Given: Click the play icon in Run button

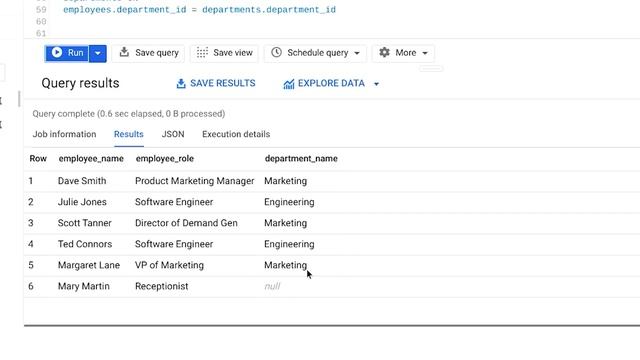Looking at the screenshot, I should pos(57,52).
